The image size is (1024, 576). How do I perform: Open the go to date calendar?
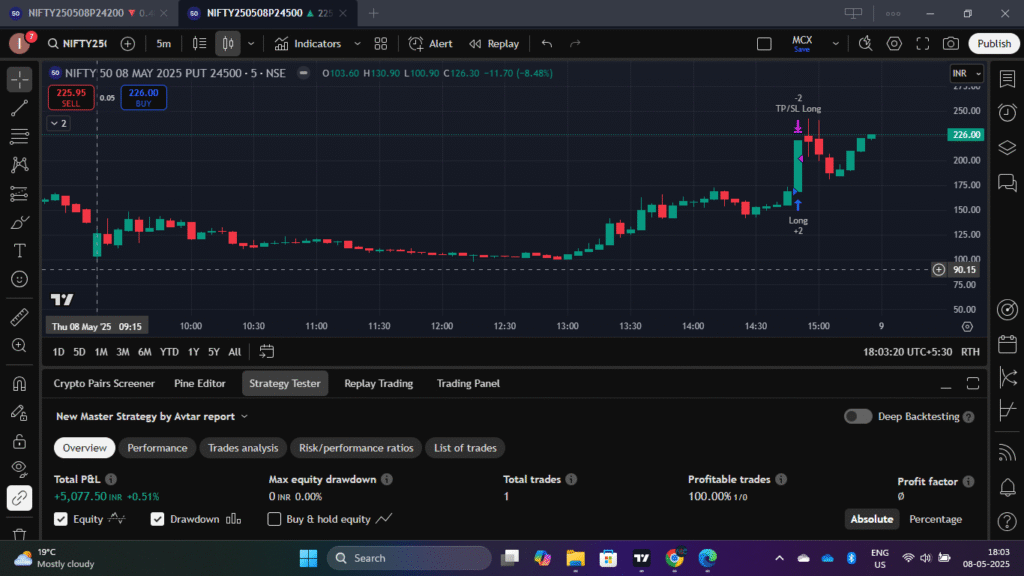[x=266, y=352]
